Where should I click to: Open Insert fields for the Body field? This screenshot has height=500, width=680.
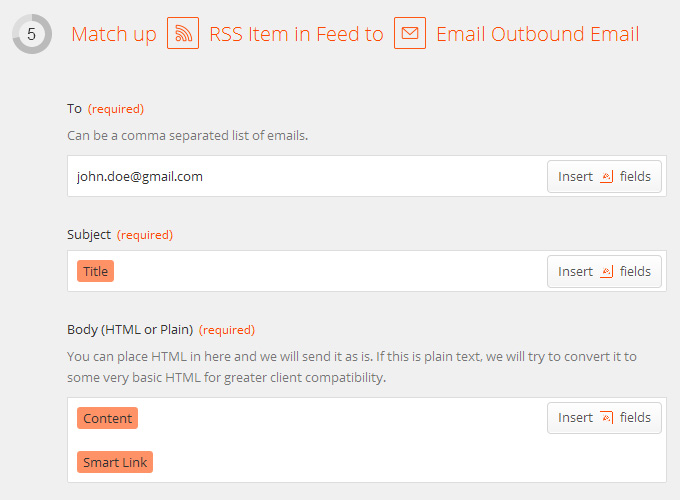604,418
